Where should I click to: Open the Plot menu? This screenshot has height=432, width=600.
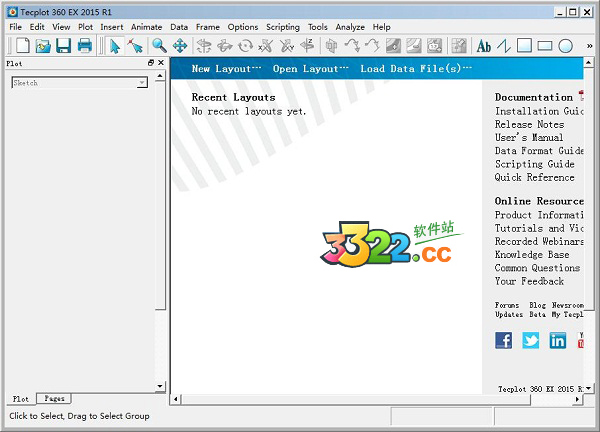pos(85,27)
